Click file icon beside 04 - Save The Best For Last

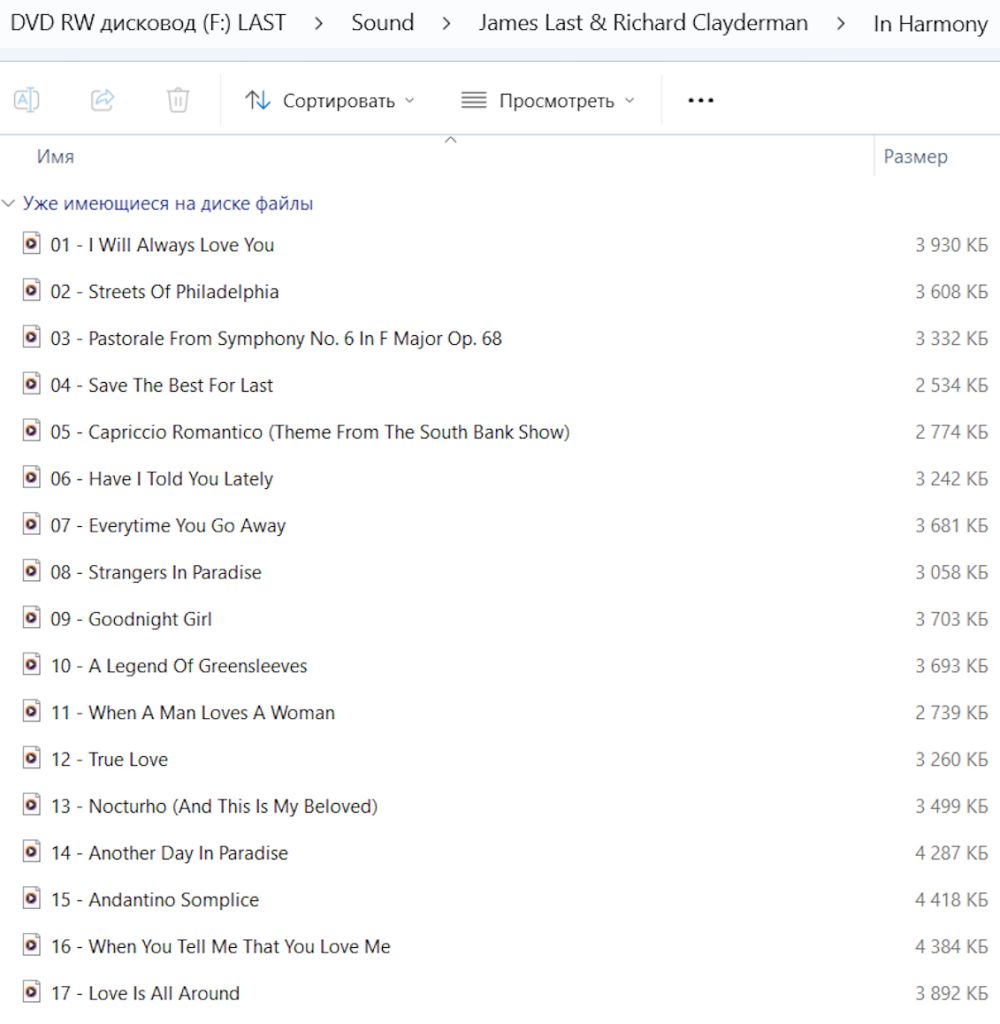pyautogui.click(x=31, y=384)
